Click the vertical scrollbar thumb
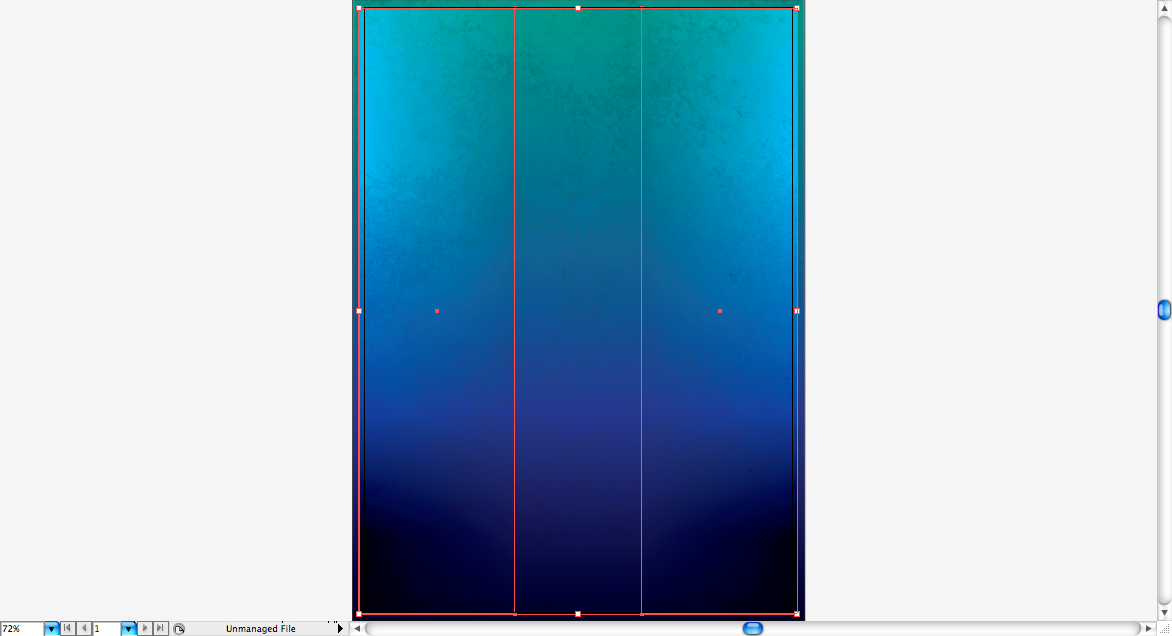 [x=1164, y=310]
